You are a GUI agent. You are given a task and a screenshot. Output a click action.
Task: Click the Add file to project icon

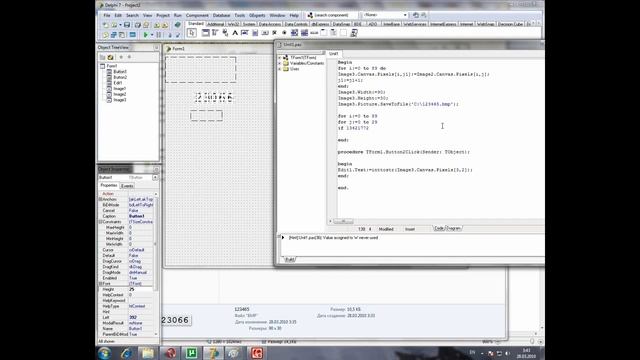tap(156, 25)
